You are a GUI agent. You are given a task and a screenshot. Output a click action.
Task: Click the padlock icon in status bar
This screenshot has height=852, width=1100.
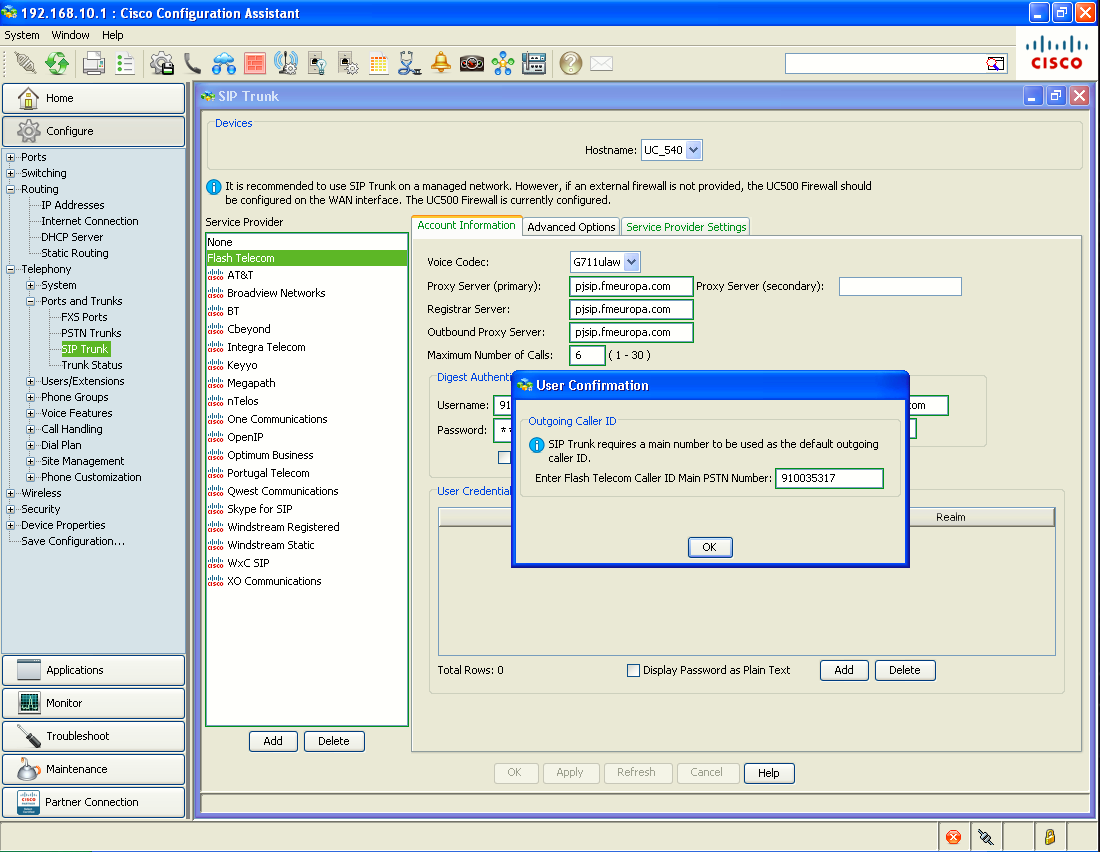point(1049,837)
